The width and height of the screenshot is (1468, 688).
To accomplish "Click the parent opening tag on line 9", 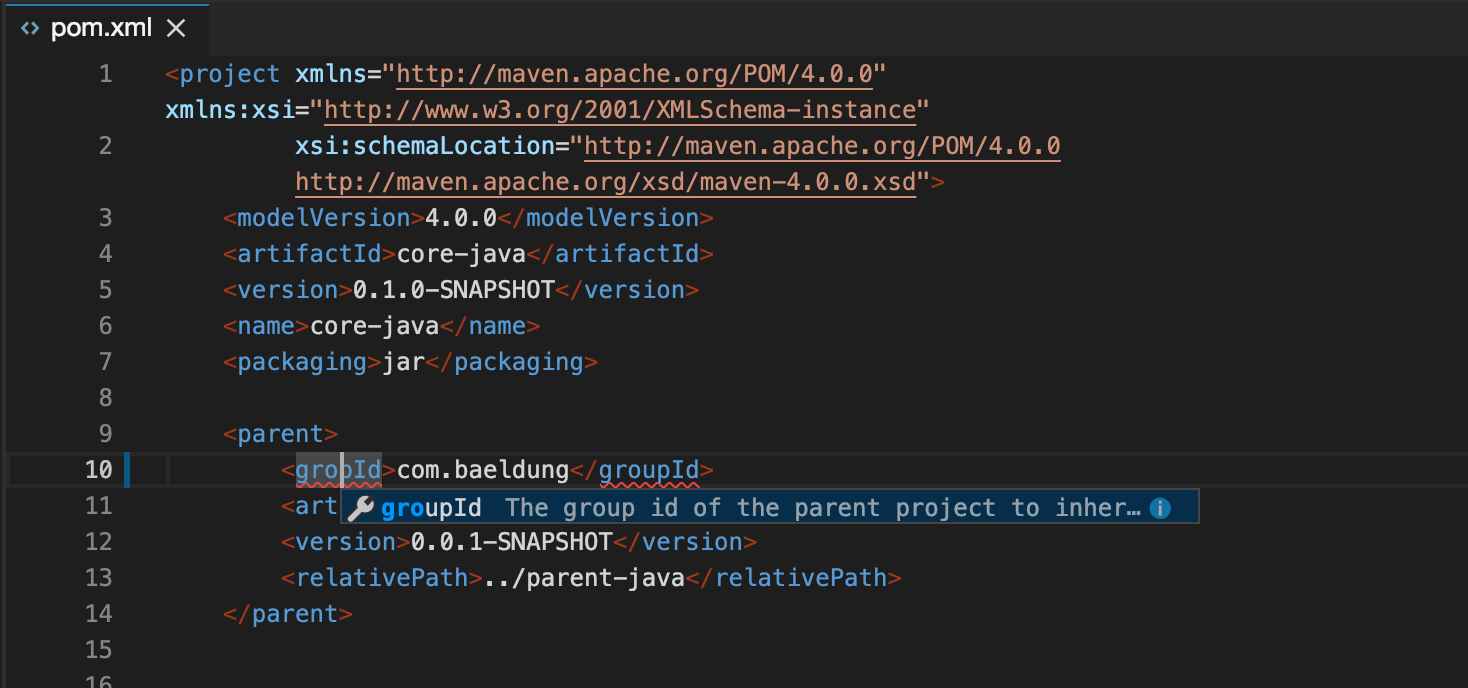I will click(281, 433).
